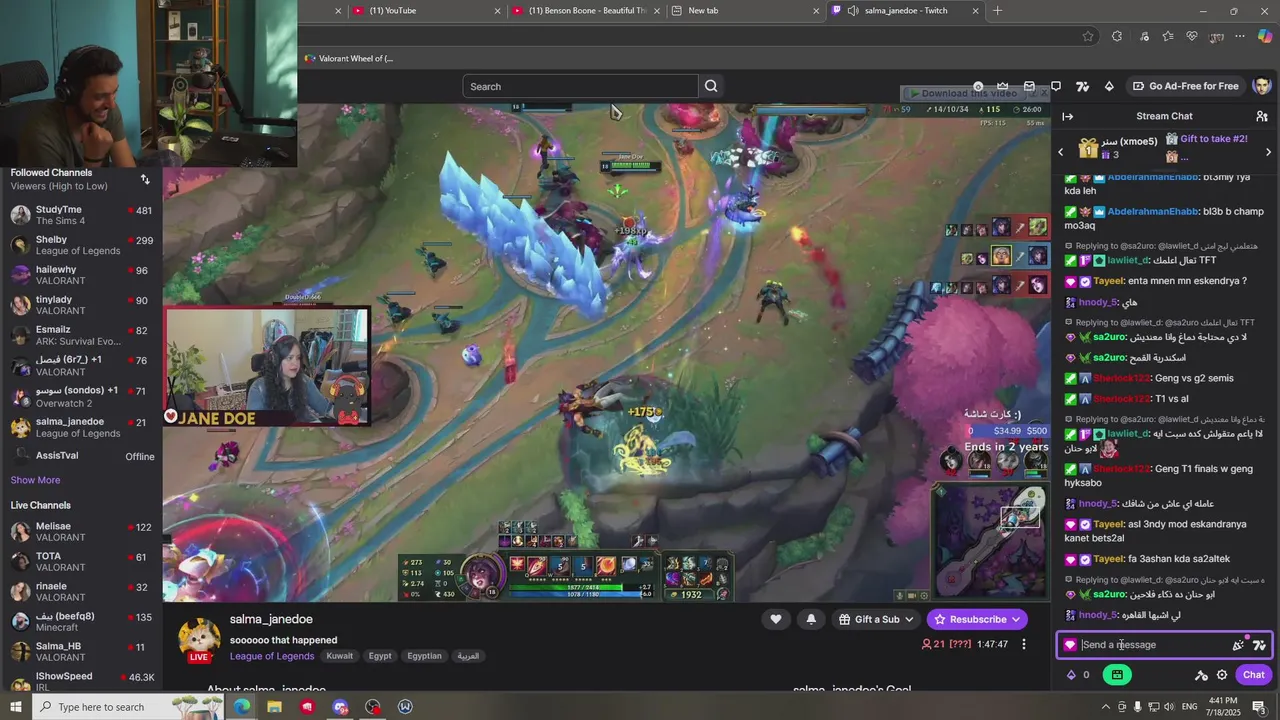The image size is (1280, 720).
Task: Add the page to favorites star
Action: (x=1088, y=36)
